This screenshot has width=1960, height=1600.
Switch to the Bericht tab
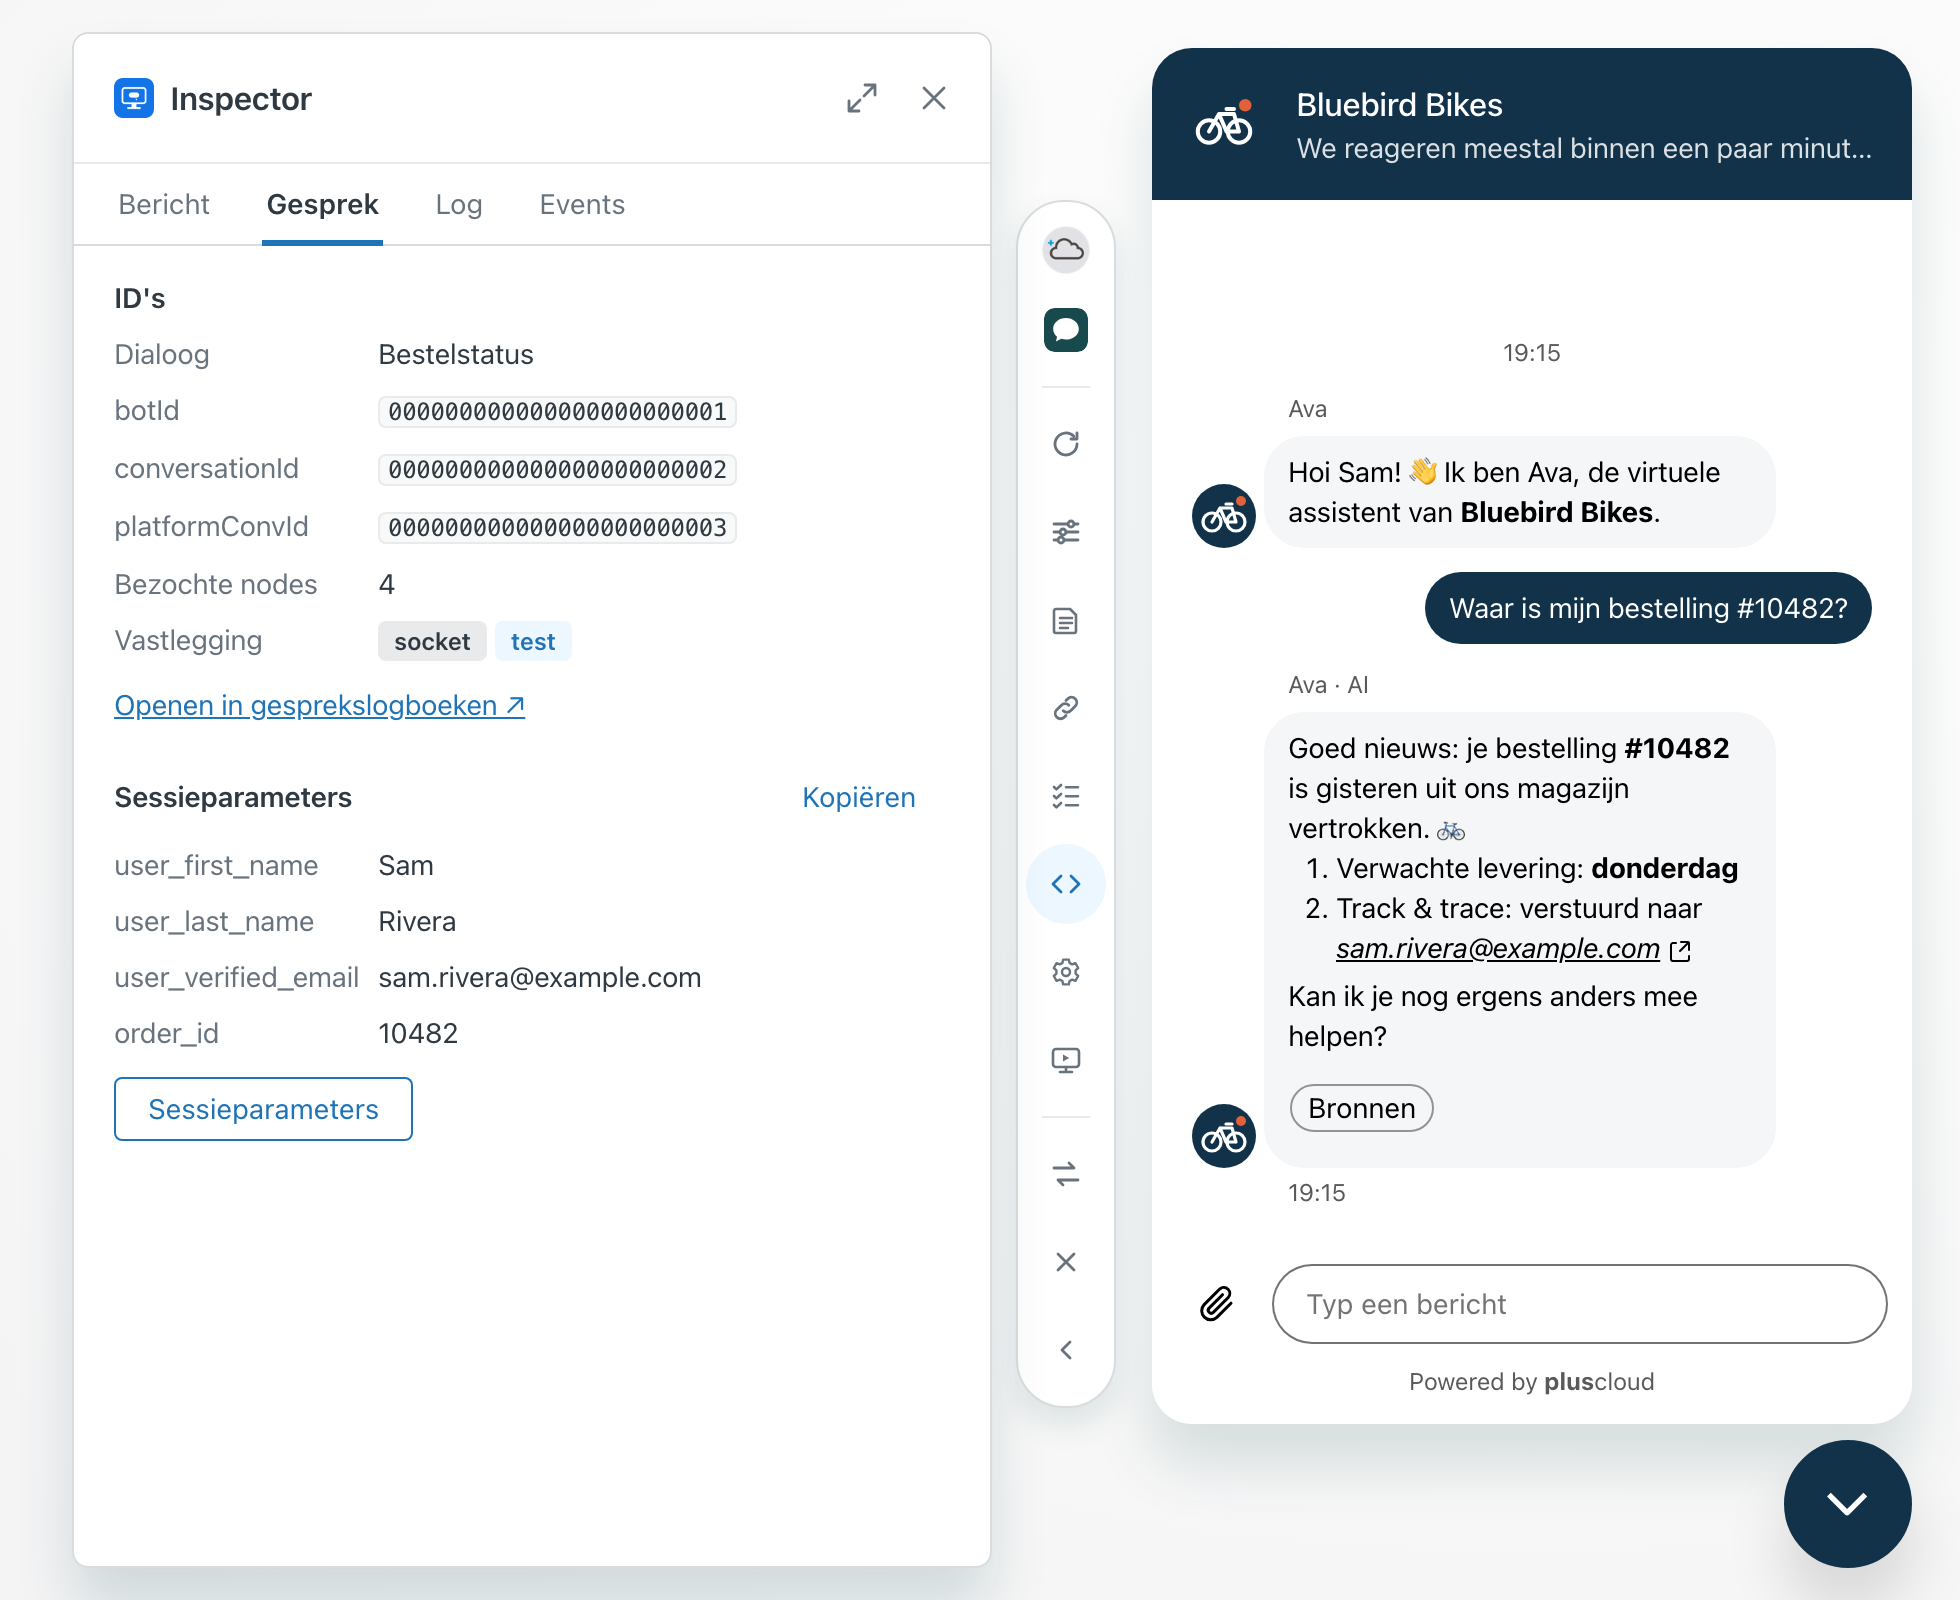(x=164, y=205)
